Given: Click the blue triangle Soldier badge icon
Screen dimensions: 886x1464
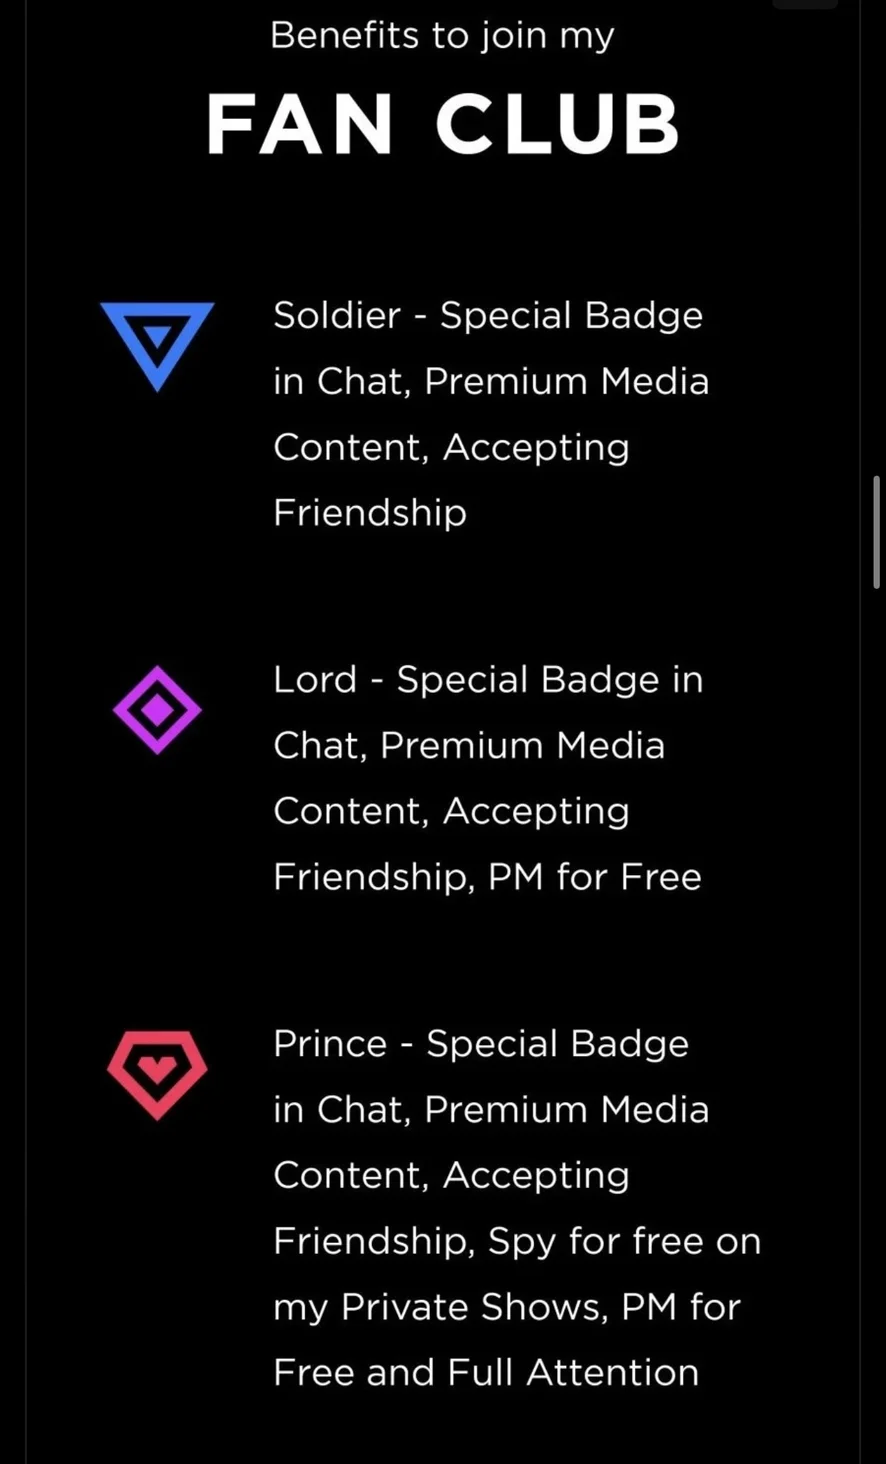Looking at the screenshot, I should [x=157, y=343].
